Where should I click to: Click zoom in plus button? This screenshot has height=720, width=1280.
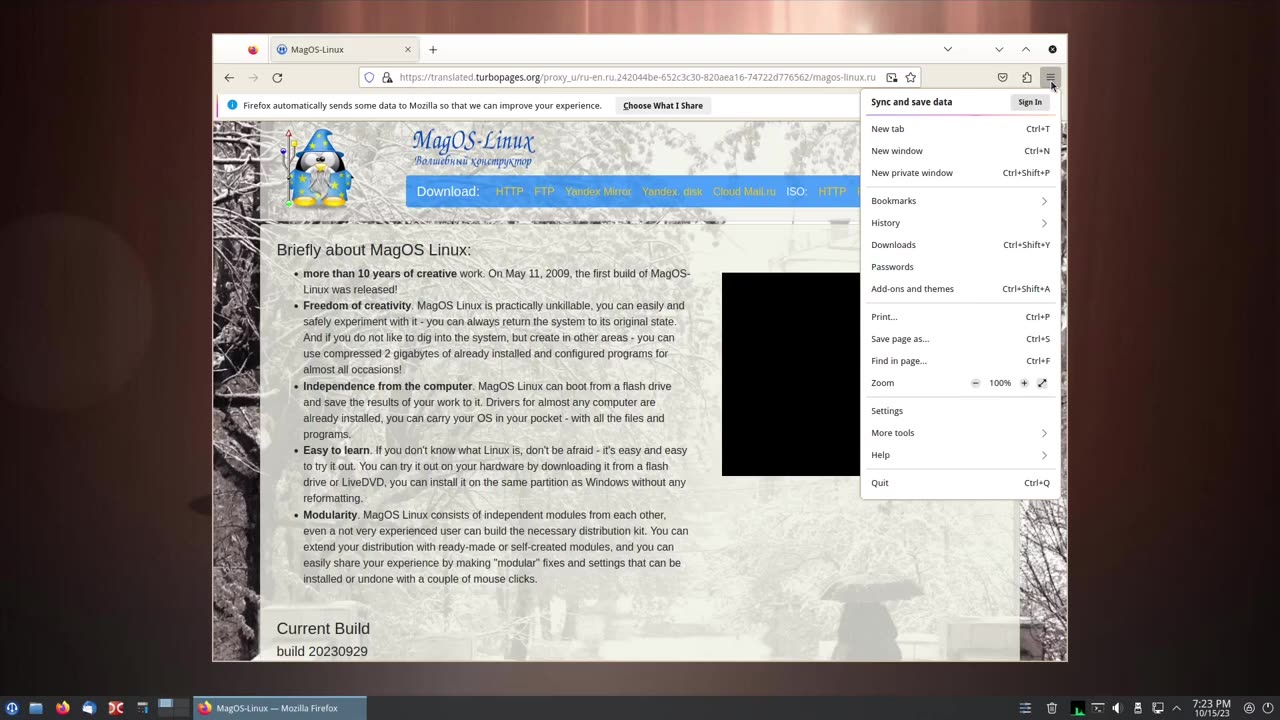pyautogui.click(x=1024, y=383)
